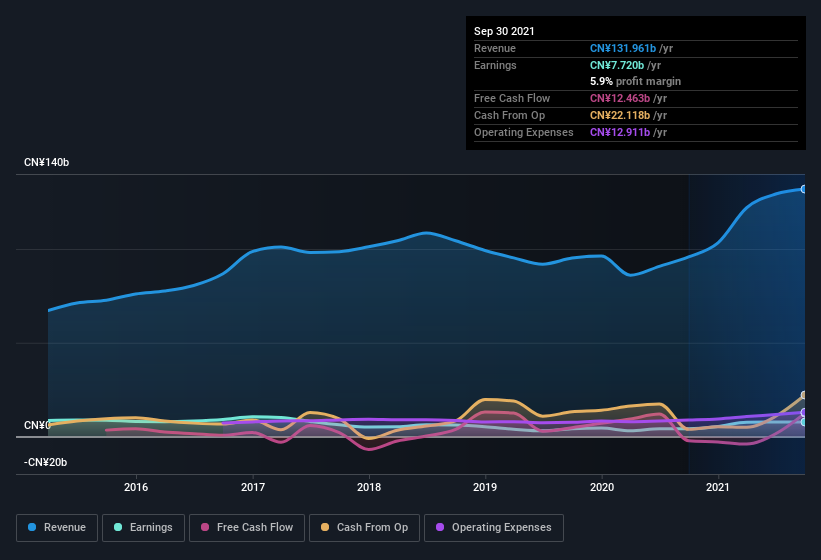Click the CN¥22.118b cash from op value
Viewport: 821px width, 560px height.
click(x=620, y=115)
